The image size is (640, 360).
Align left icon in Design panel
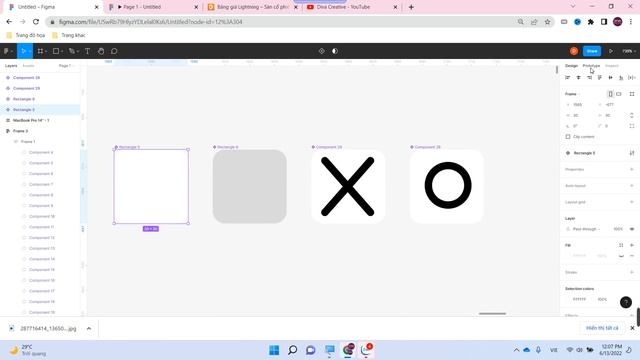[x=567, y=78]
